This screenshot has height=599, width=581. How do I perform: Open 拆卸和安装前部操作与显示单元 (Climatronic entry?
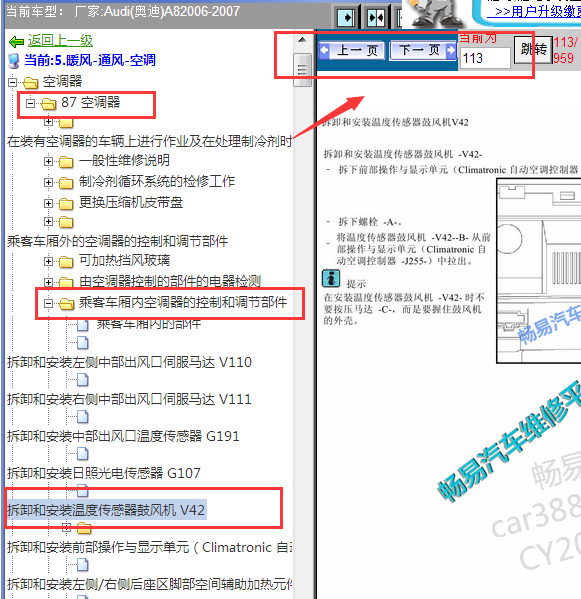[x=149, y=547]
